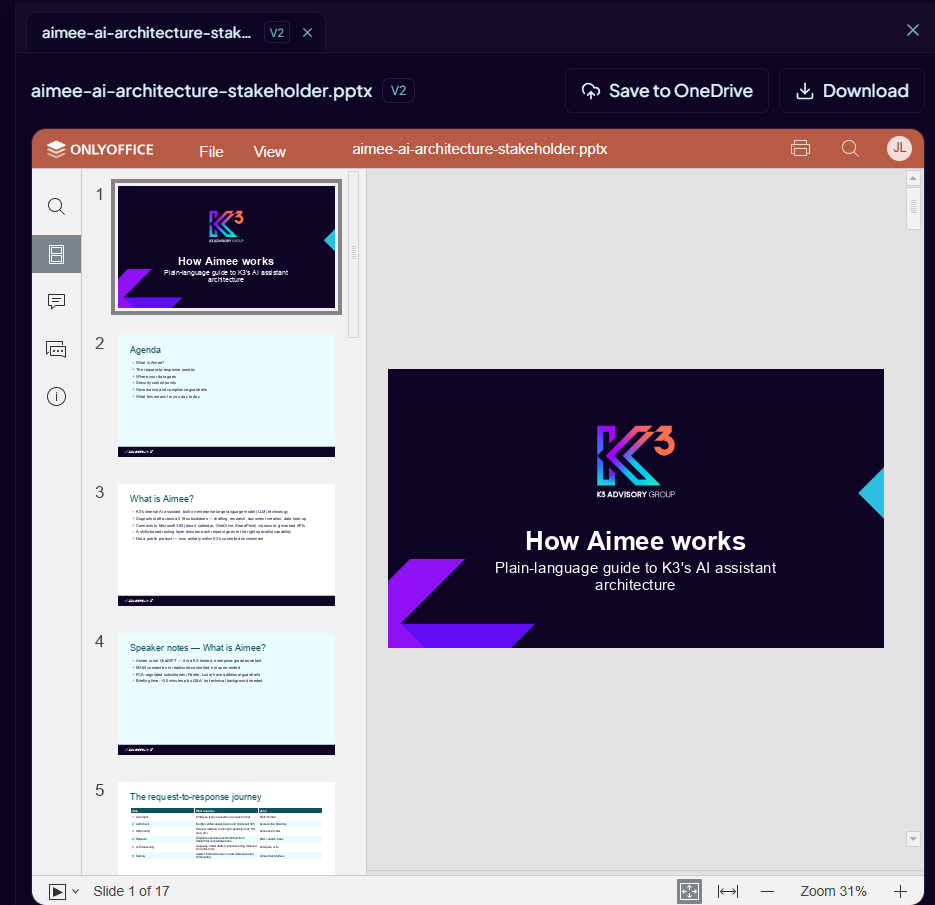This screenshot has width=935, height=905.
Task: Click the header search magnifier icon
Action: (x=850, y=148)
